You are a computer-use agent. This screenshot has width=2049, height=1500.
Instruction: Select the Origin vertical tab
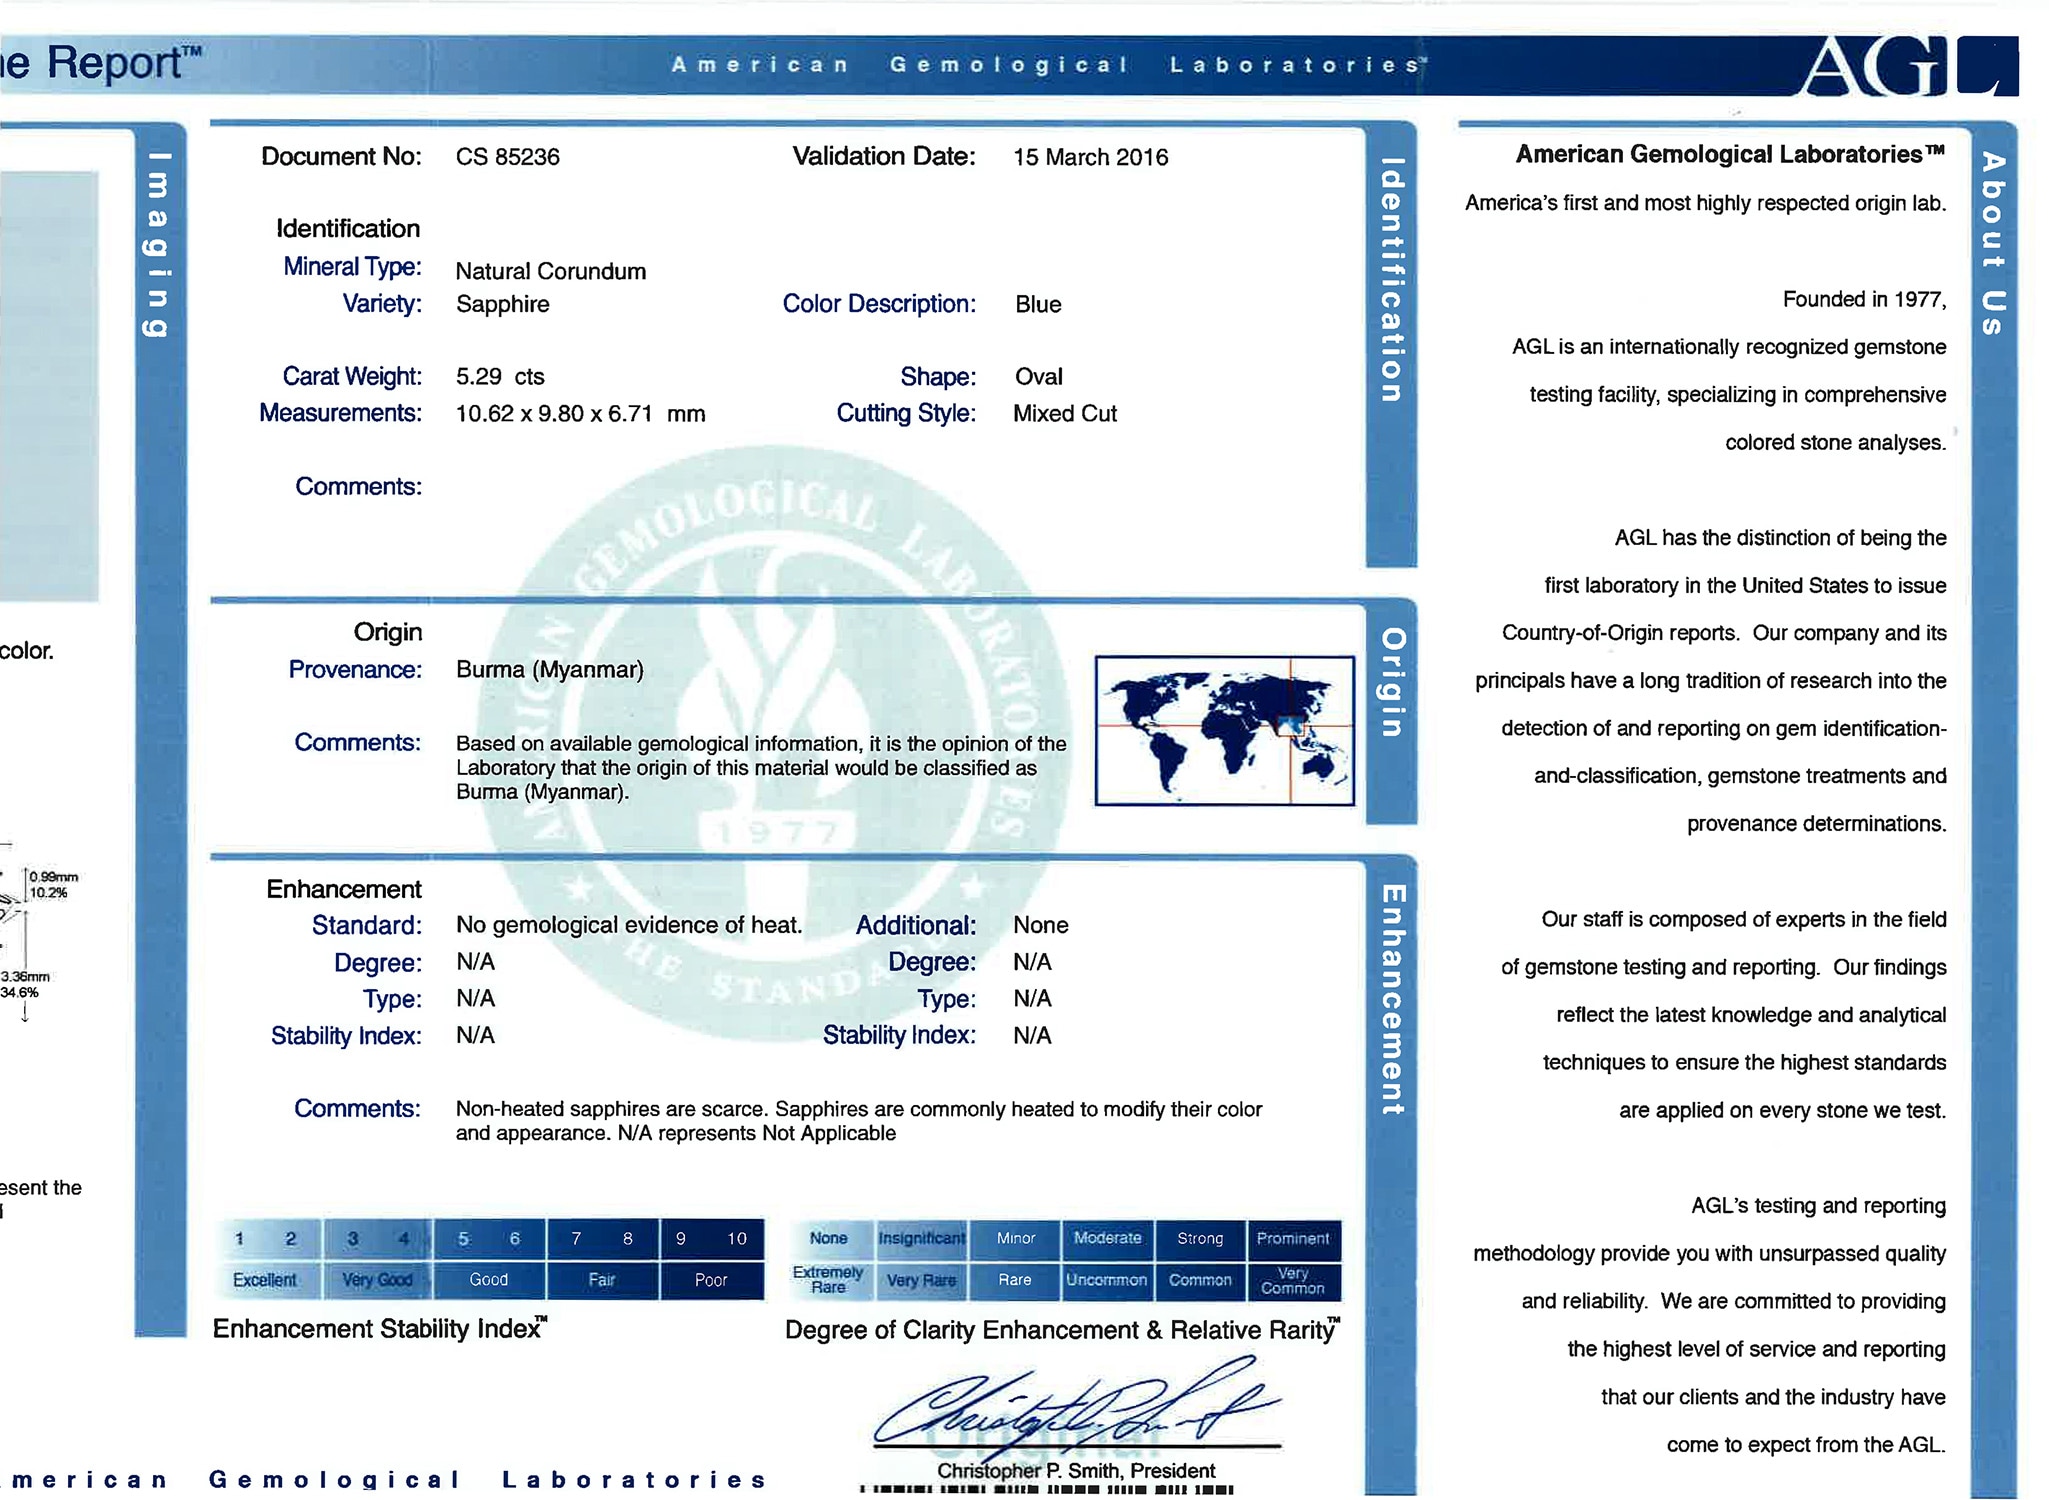(1391, 683)
